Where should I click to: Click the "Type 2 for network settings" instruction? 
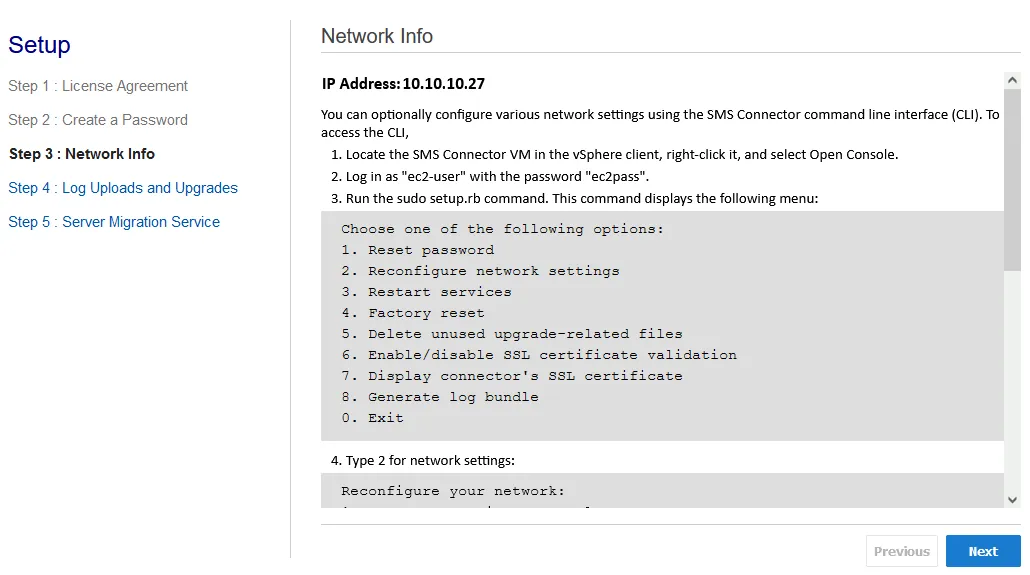click(423, 461)
